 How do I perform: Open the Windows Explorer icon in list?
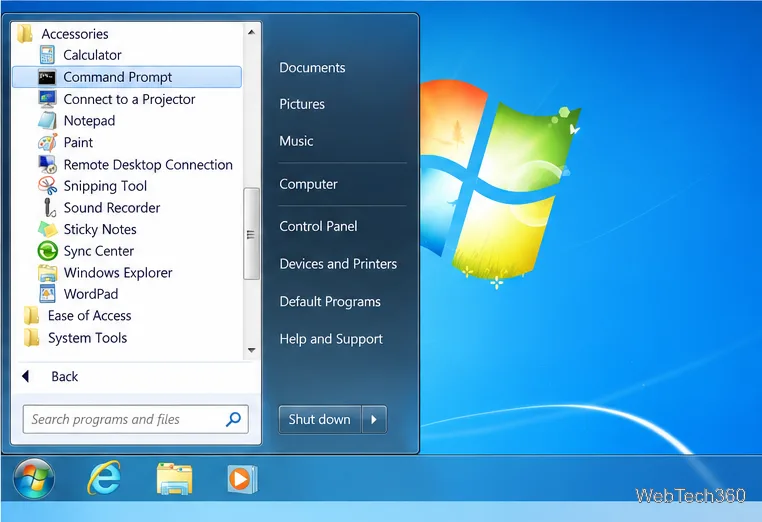click(47, 273)
